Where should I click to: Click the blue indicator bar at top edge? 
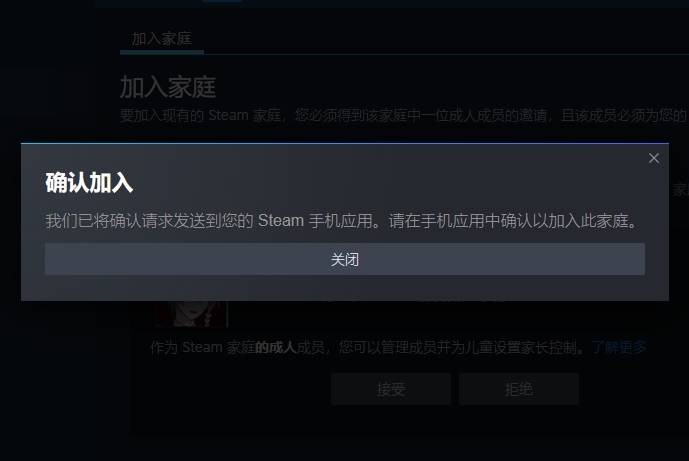point(222,1)
